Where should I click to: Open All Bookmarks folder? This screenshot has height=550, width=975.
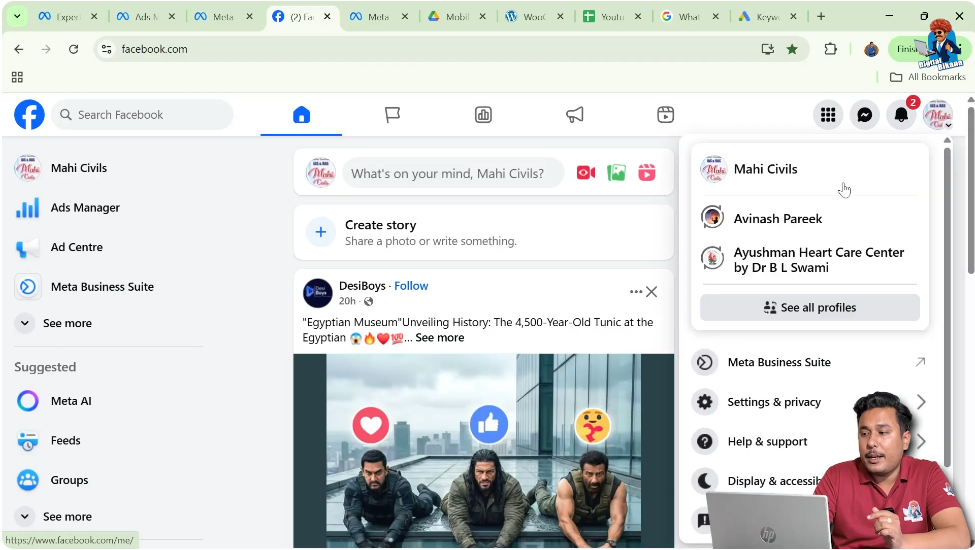tap(928, 77)
